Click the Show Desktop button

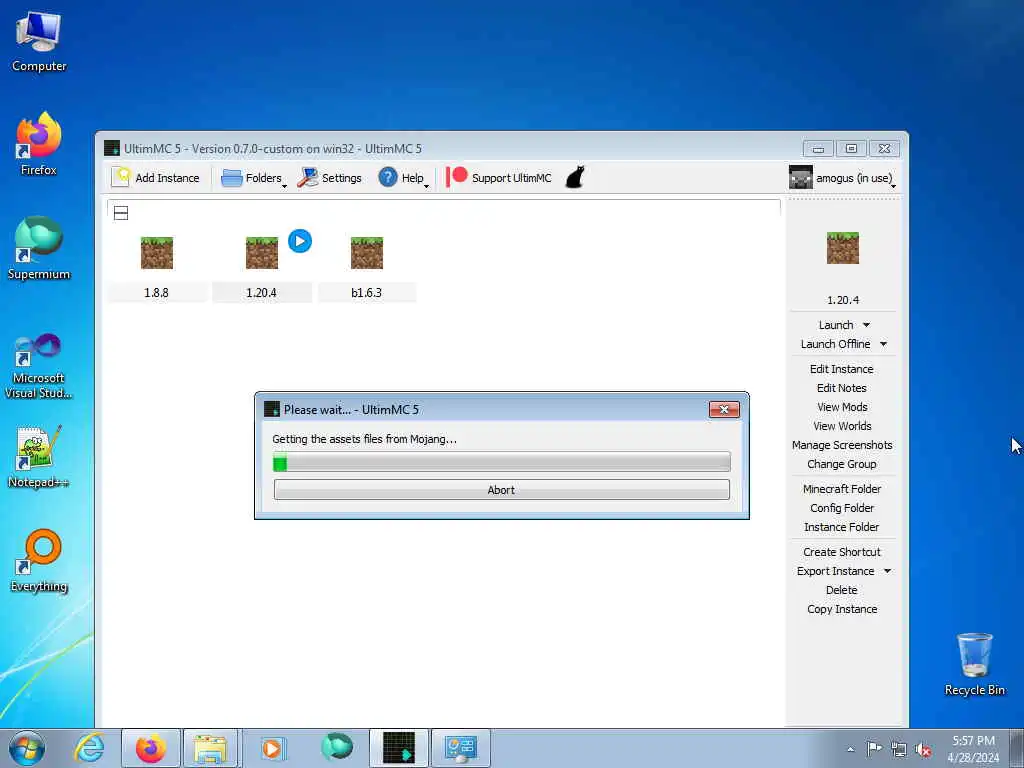[1017, 748]
